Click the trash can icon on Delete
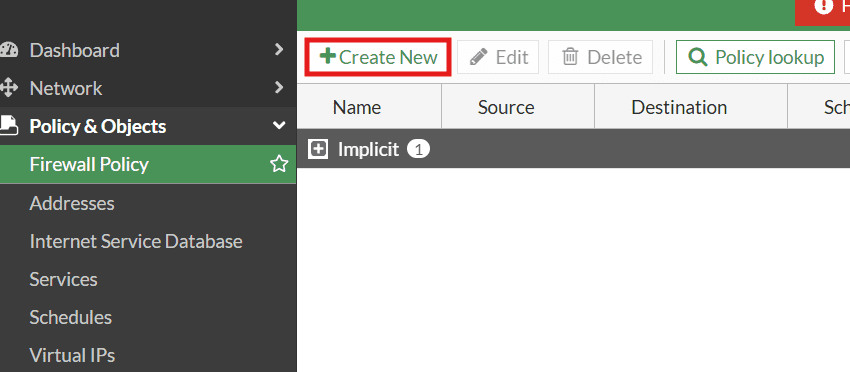Viewport: 850px width, 372px height. pyautogui.click(x=570, y=57)
